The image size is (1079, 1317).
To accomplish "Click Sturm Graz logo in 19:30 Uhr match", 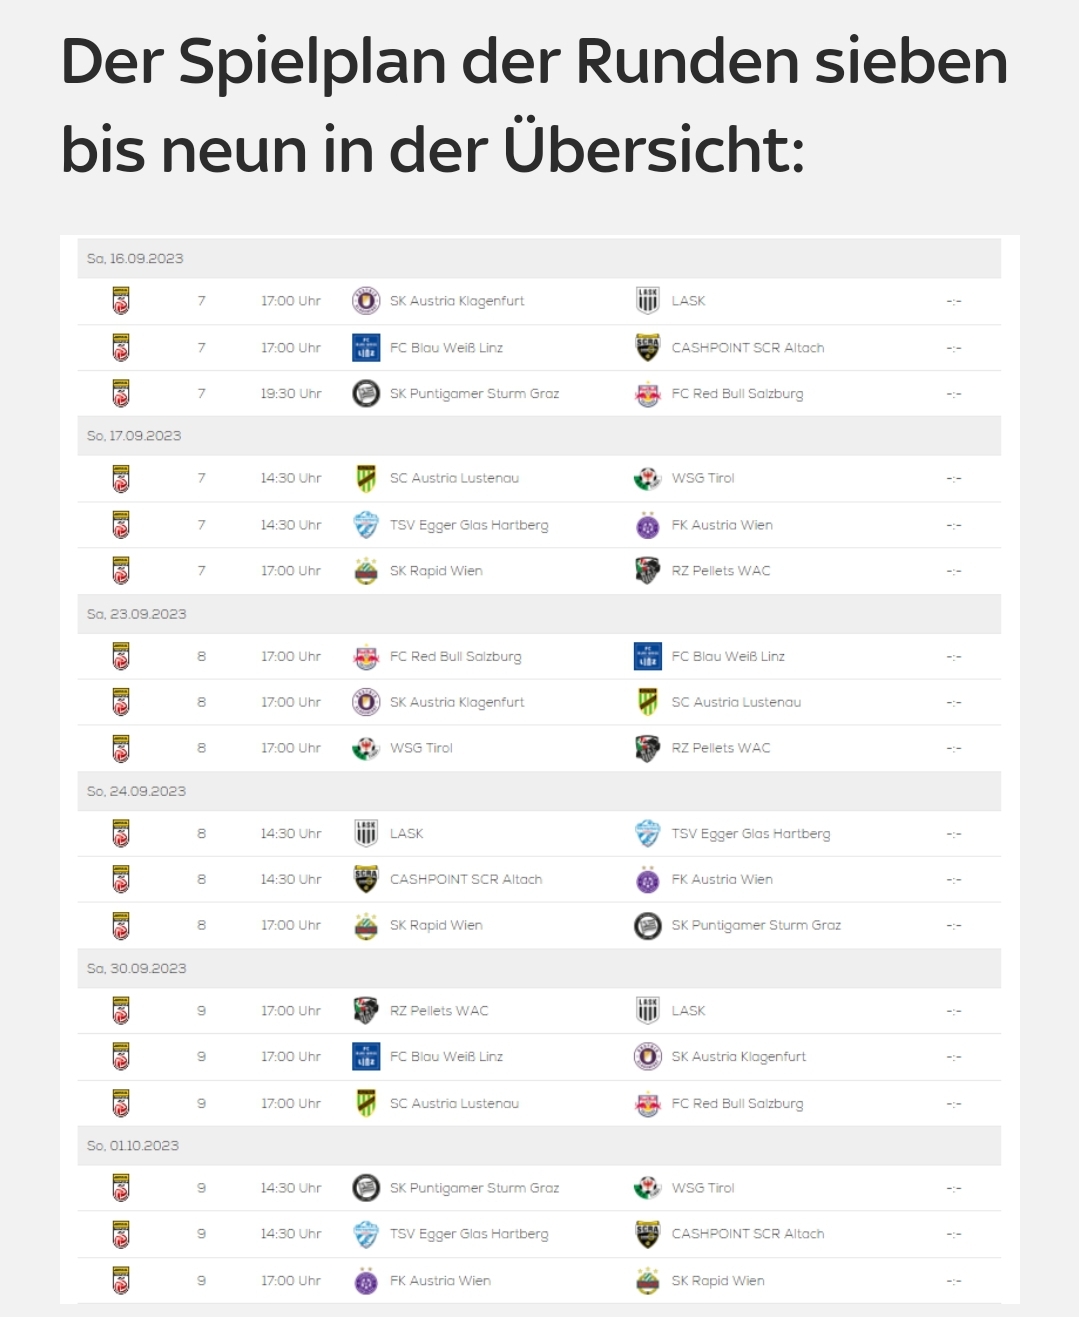I will [x=366, y=393].
